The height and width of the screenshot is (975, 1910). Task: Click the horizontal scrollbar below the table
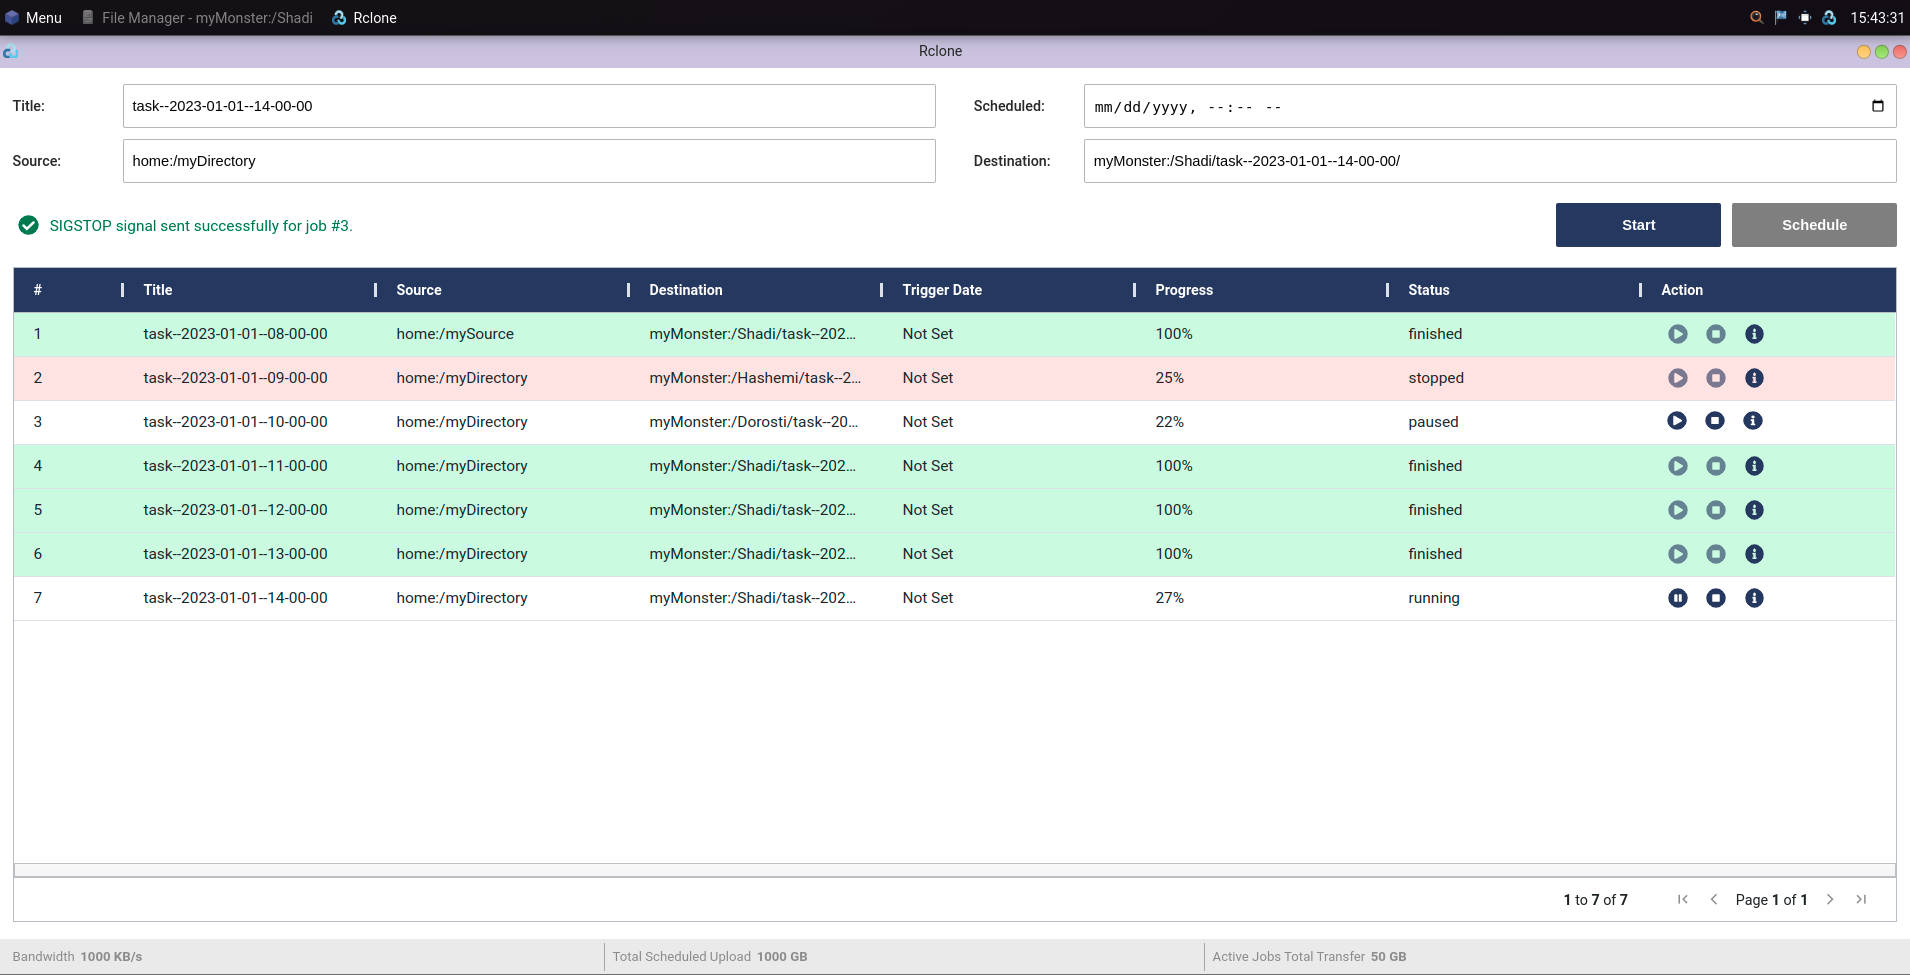954,870
